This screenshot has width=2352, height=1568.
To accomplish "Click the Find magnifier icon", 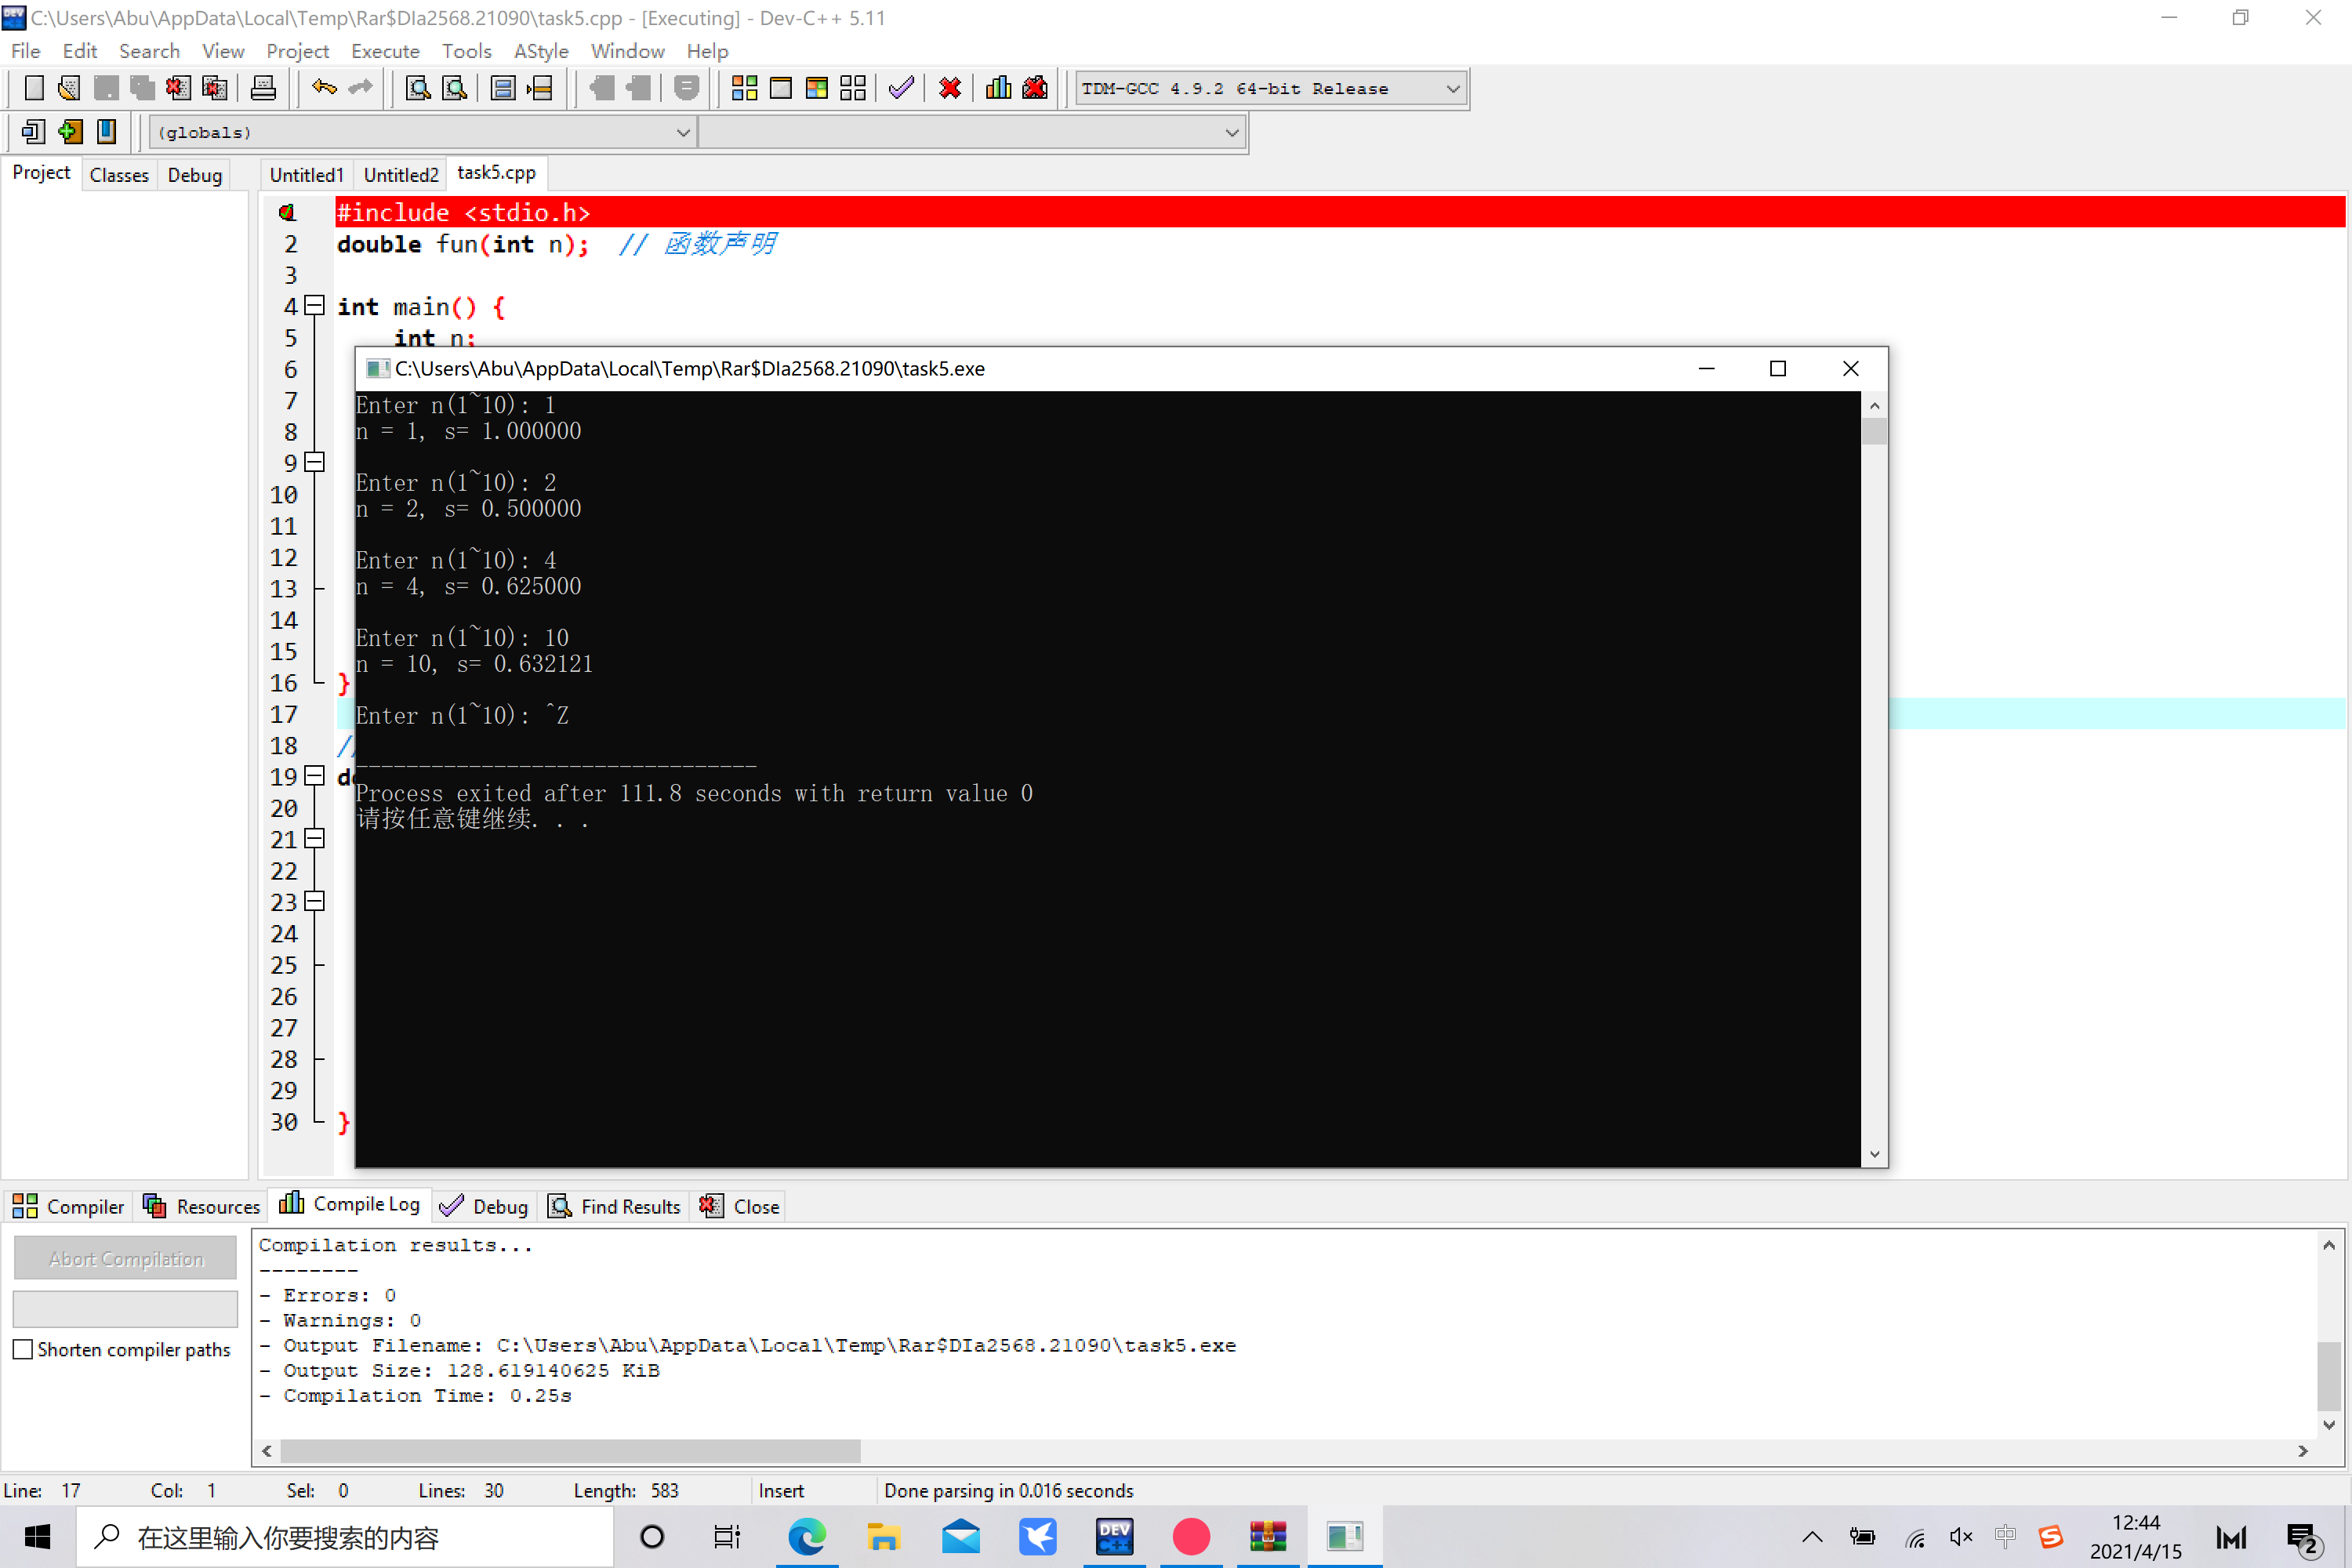I will [418, 88].
